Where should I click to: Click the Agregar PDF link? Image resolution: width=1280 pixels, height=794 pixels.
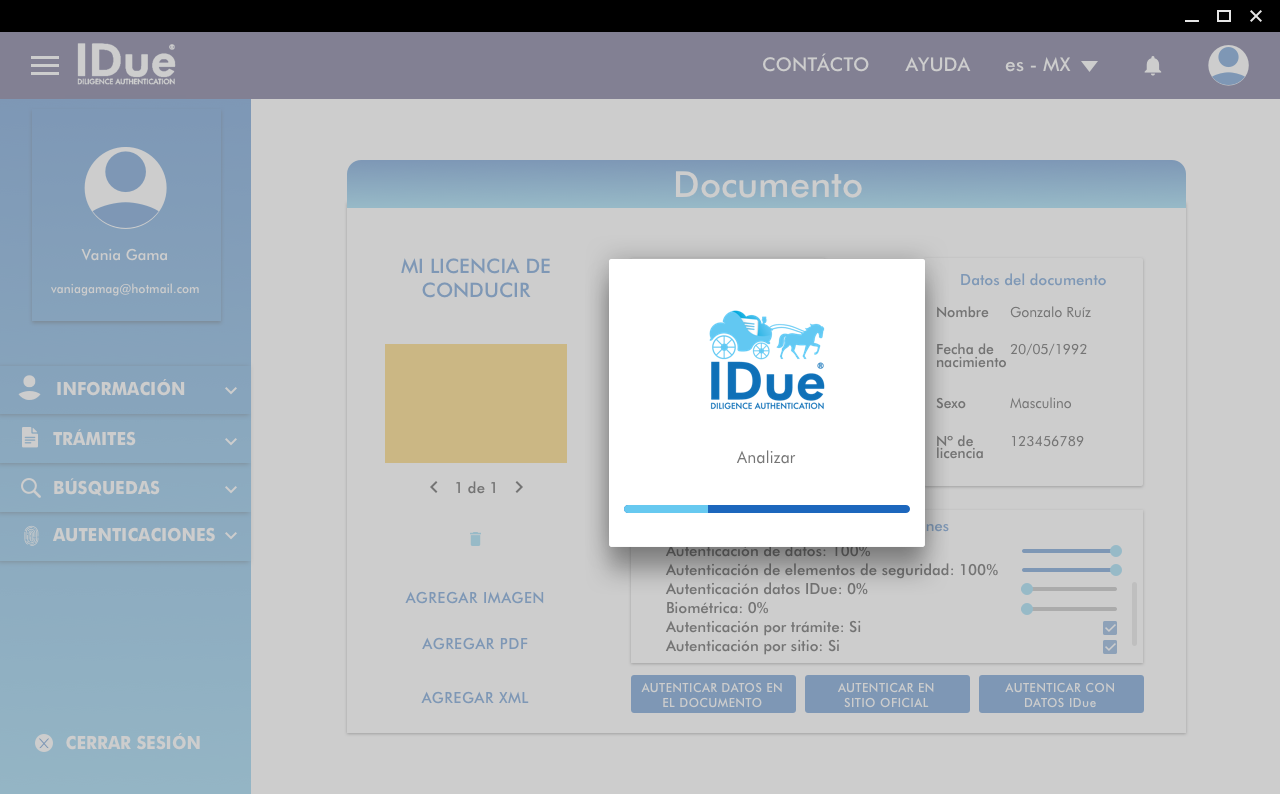click(475, 644)
